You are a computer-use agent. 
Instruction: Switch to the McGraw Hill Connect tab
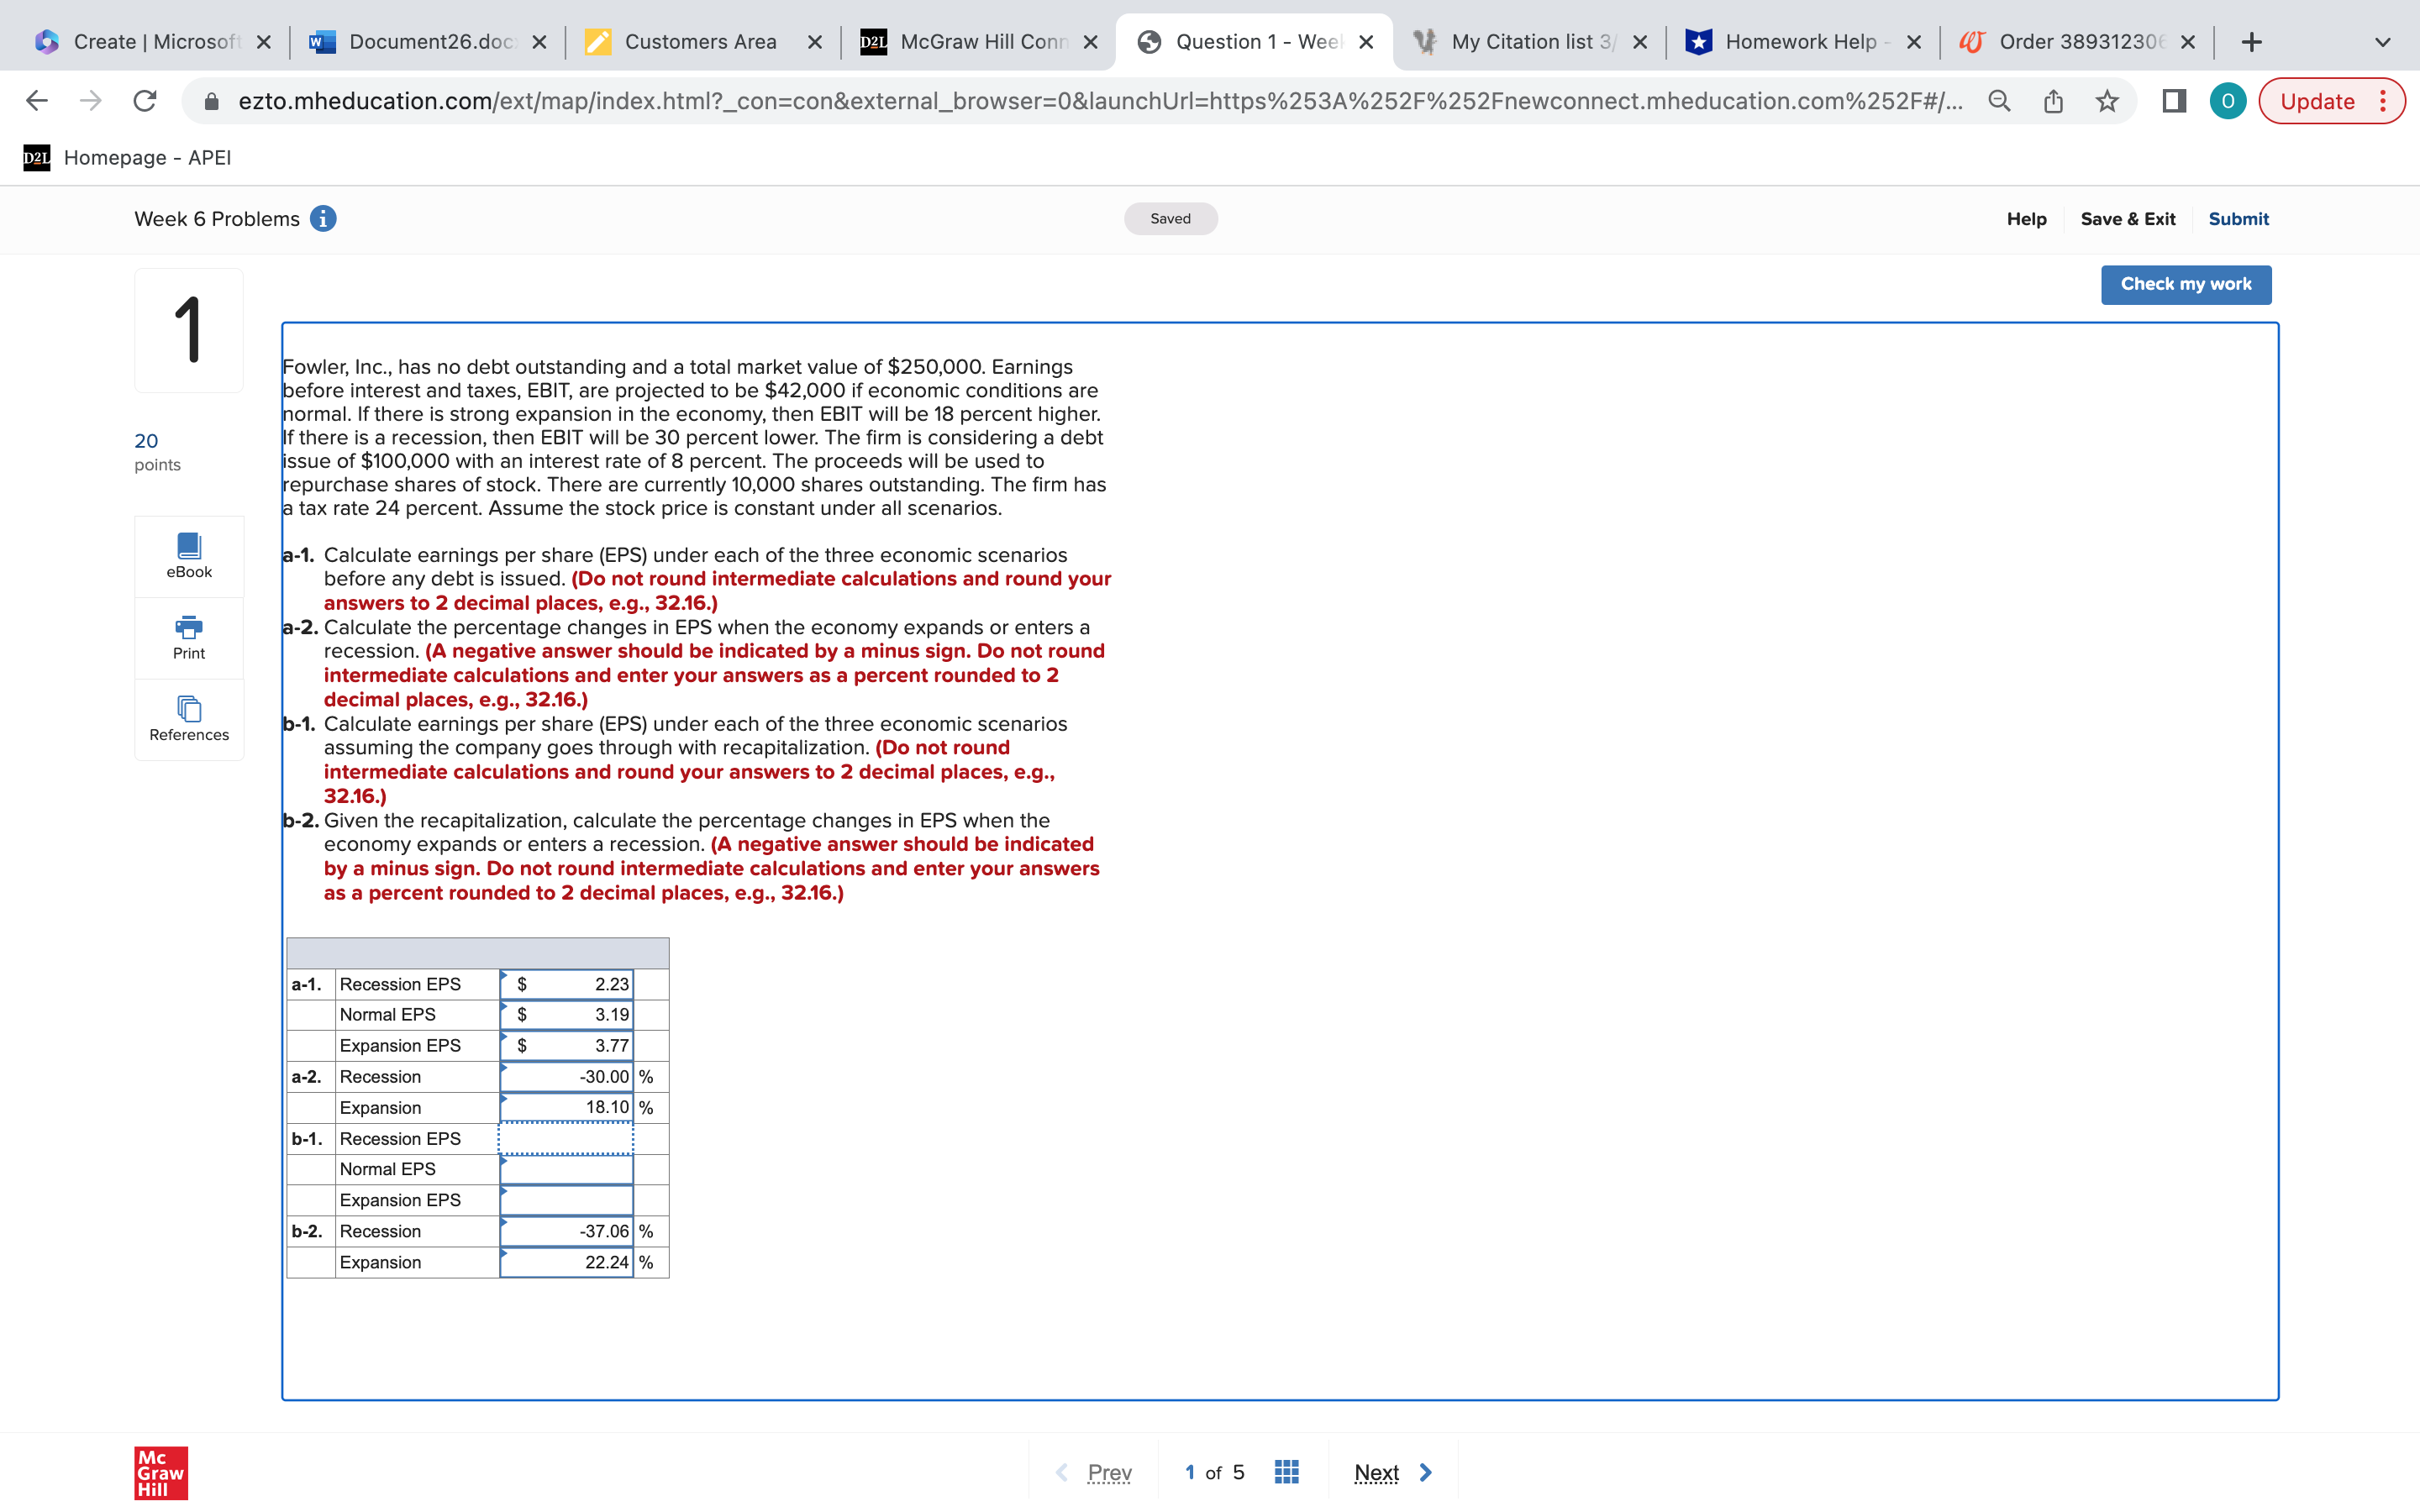(975, 41)
